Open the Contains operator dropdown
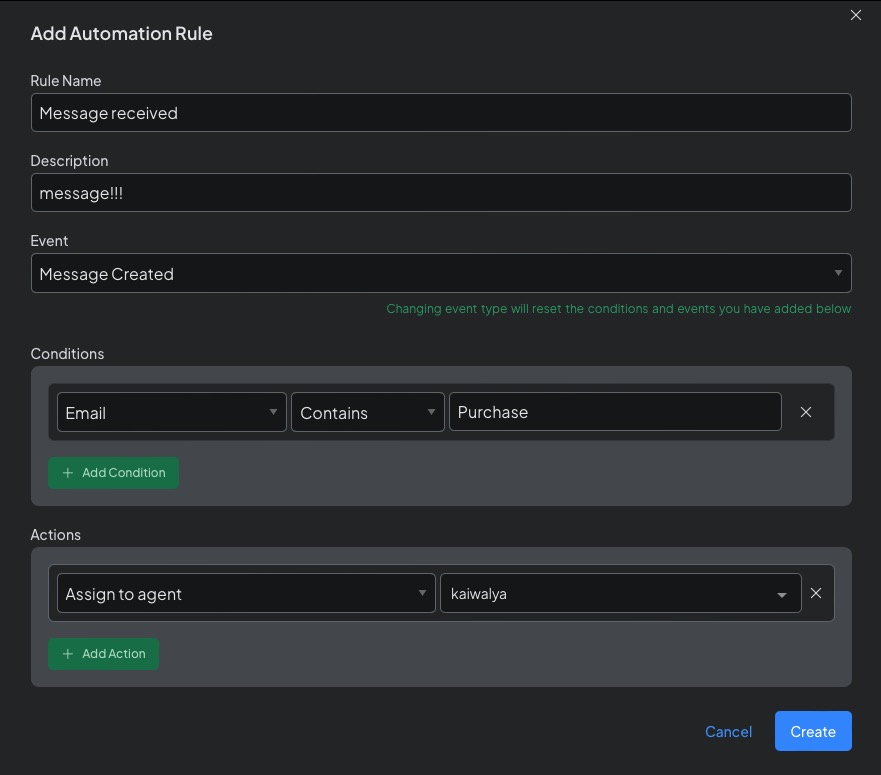 coord(367,411)
